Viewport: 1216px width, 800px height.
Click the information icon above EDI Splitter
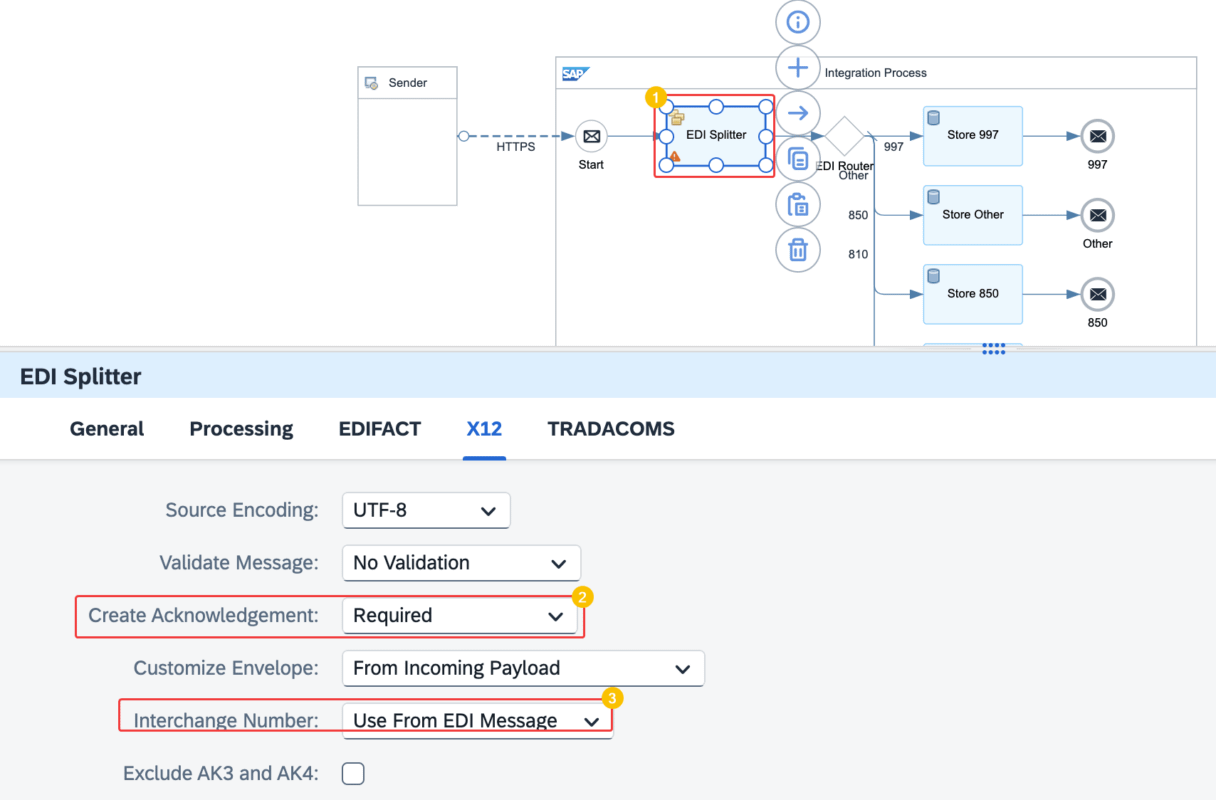798,22
